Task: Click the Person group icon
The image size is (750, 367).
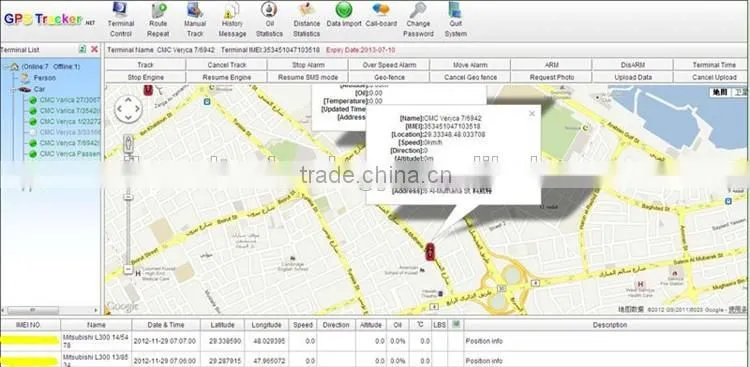Action: point(25,78)
